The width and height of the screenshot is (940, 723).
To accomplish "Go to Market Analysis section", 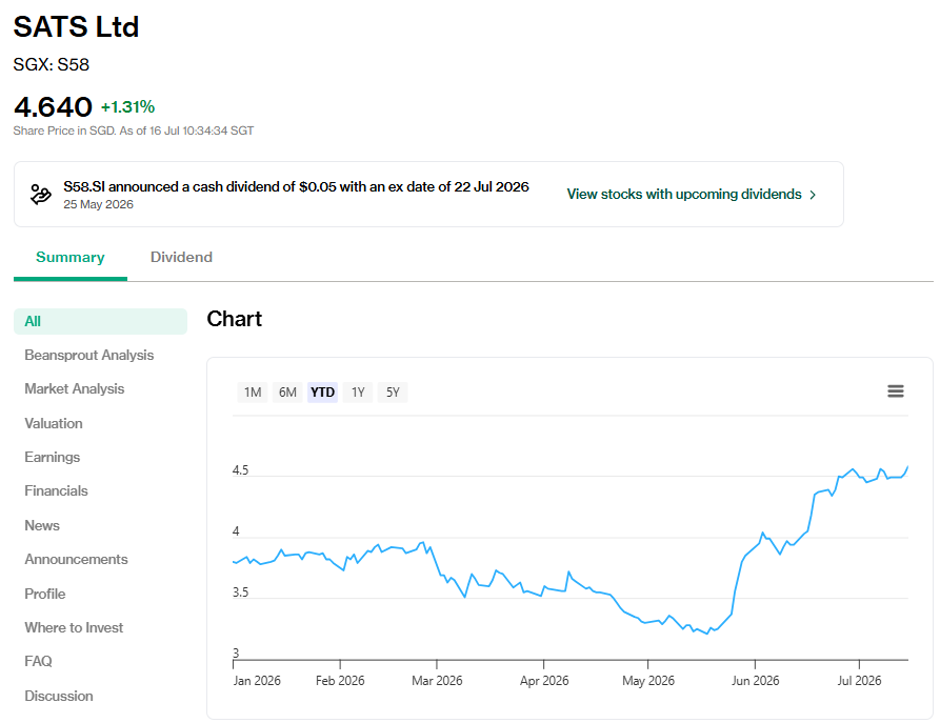I will [74, 388].
